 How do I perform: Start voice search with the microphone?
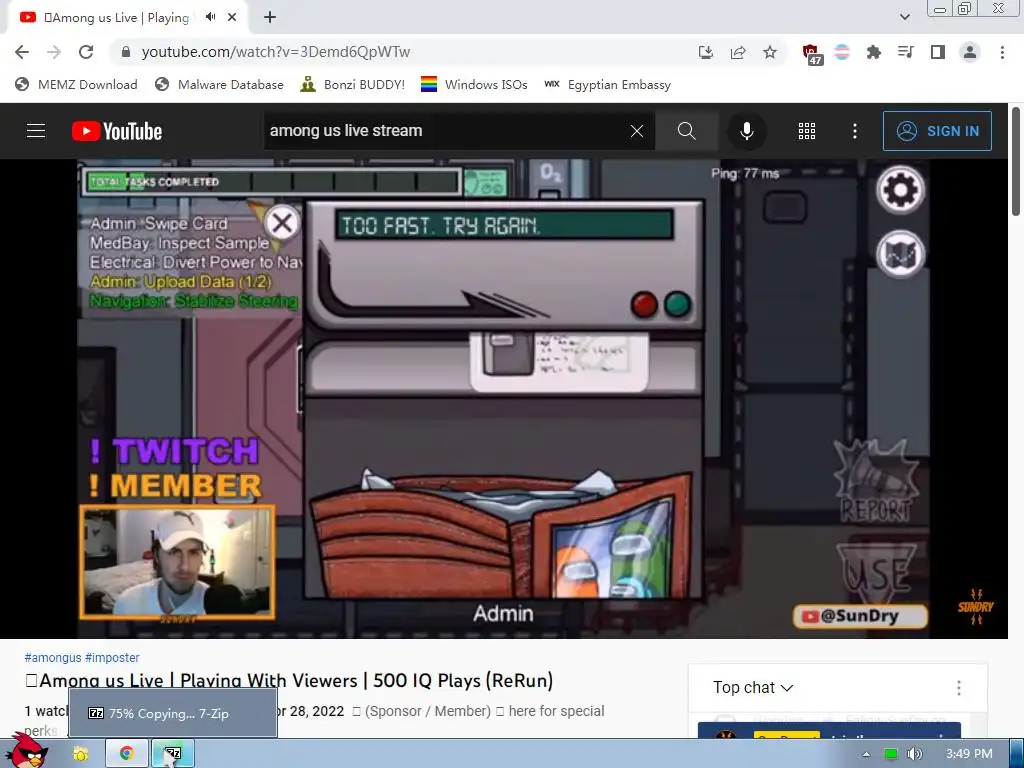point(746,131)
